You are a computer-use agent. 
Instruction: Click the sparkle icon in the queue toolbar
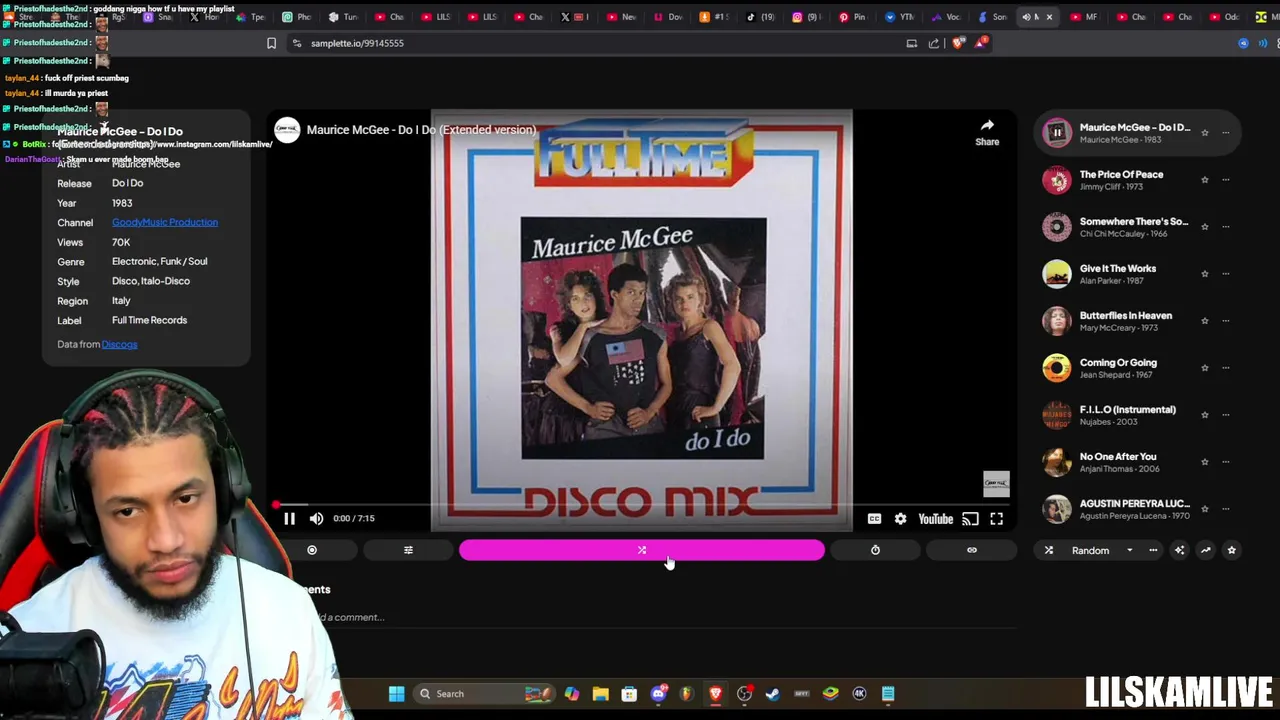pos(1179,550)
